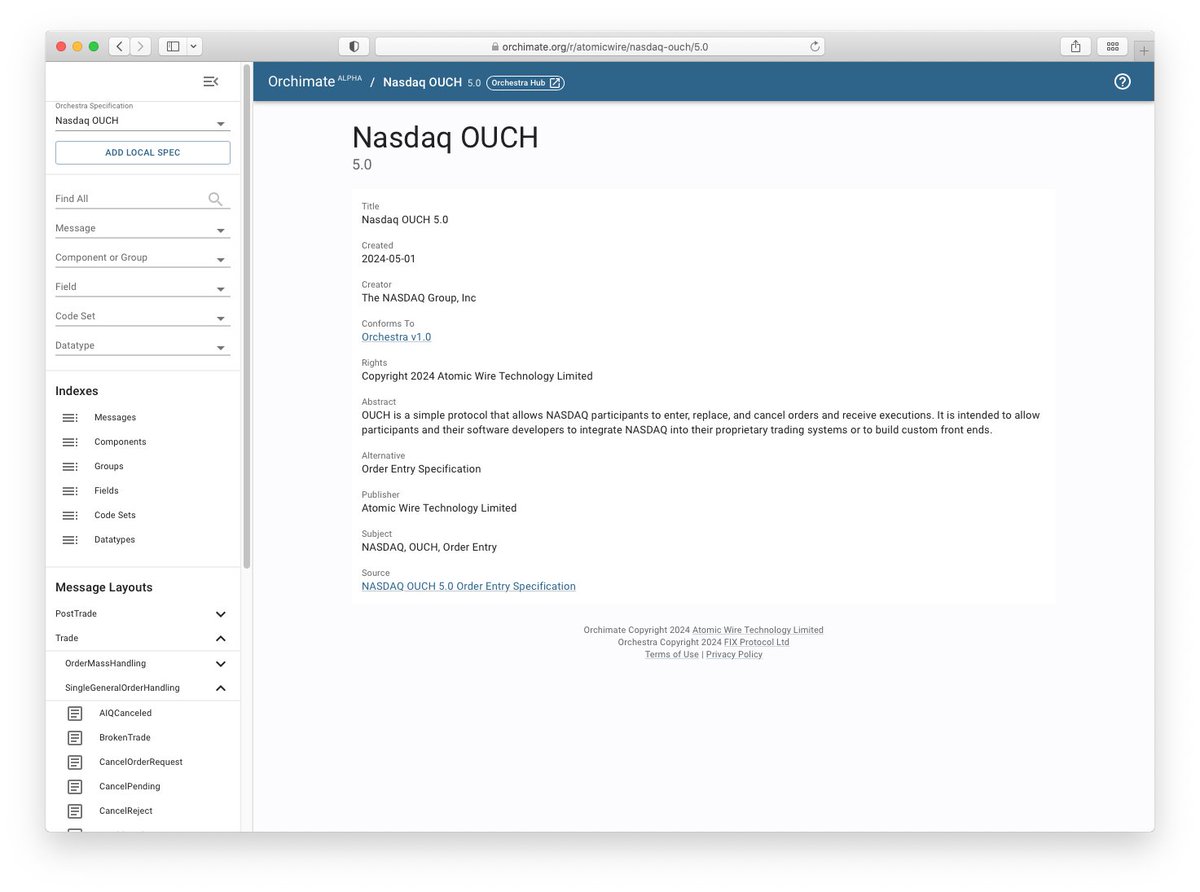The image size is (1200, 892).
Task: Open the Datatypes index
Action: click(115, 540)
